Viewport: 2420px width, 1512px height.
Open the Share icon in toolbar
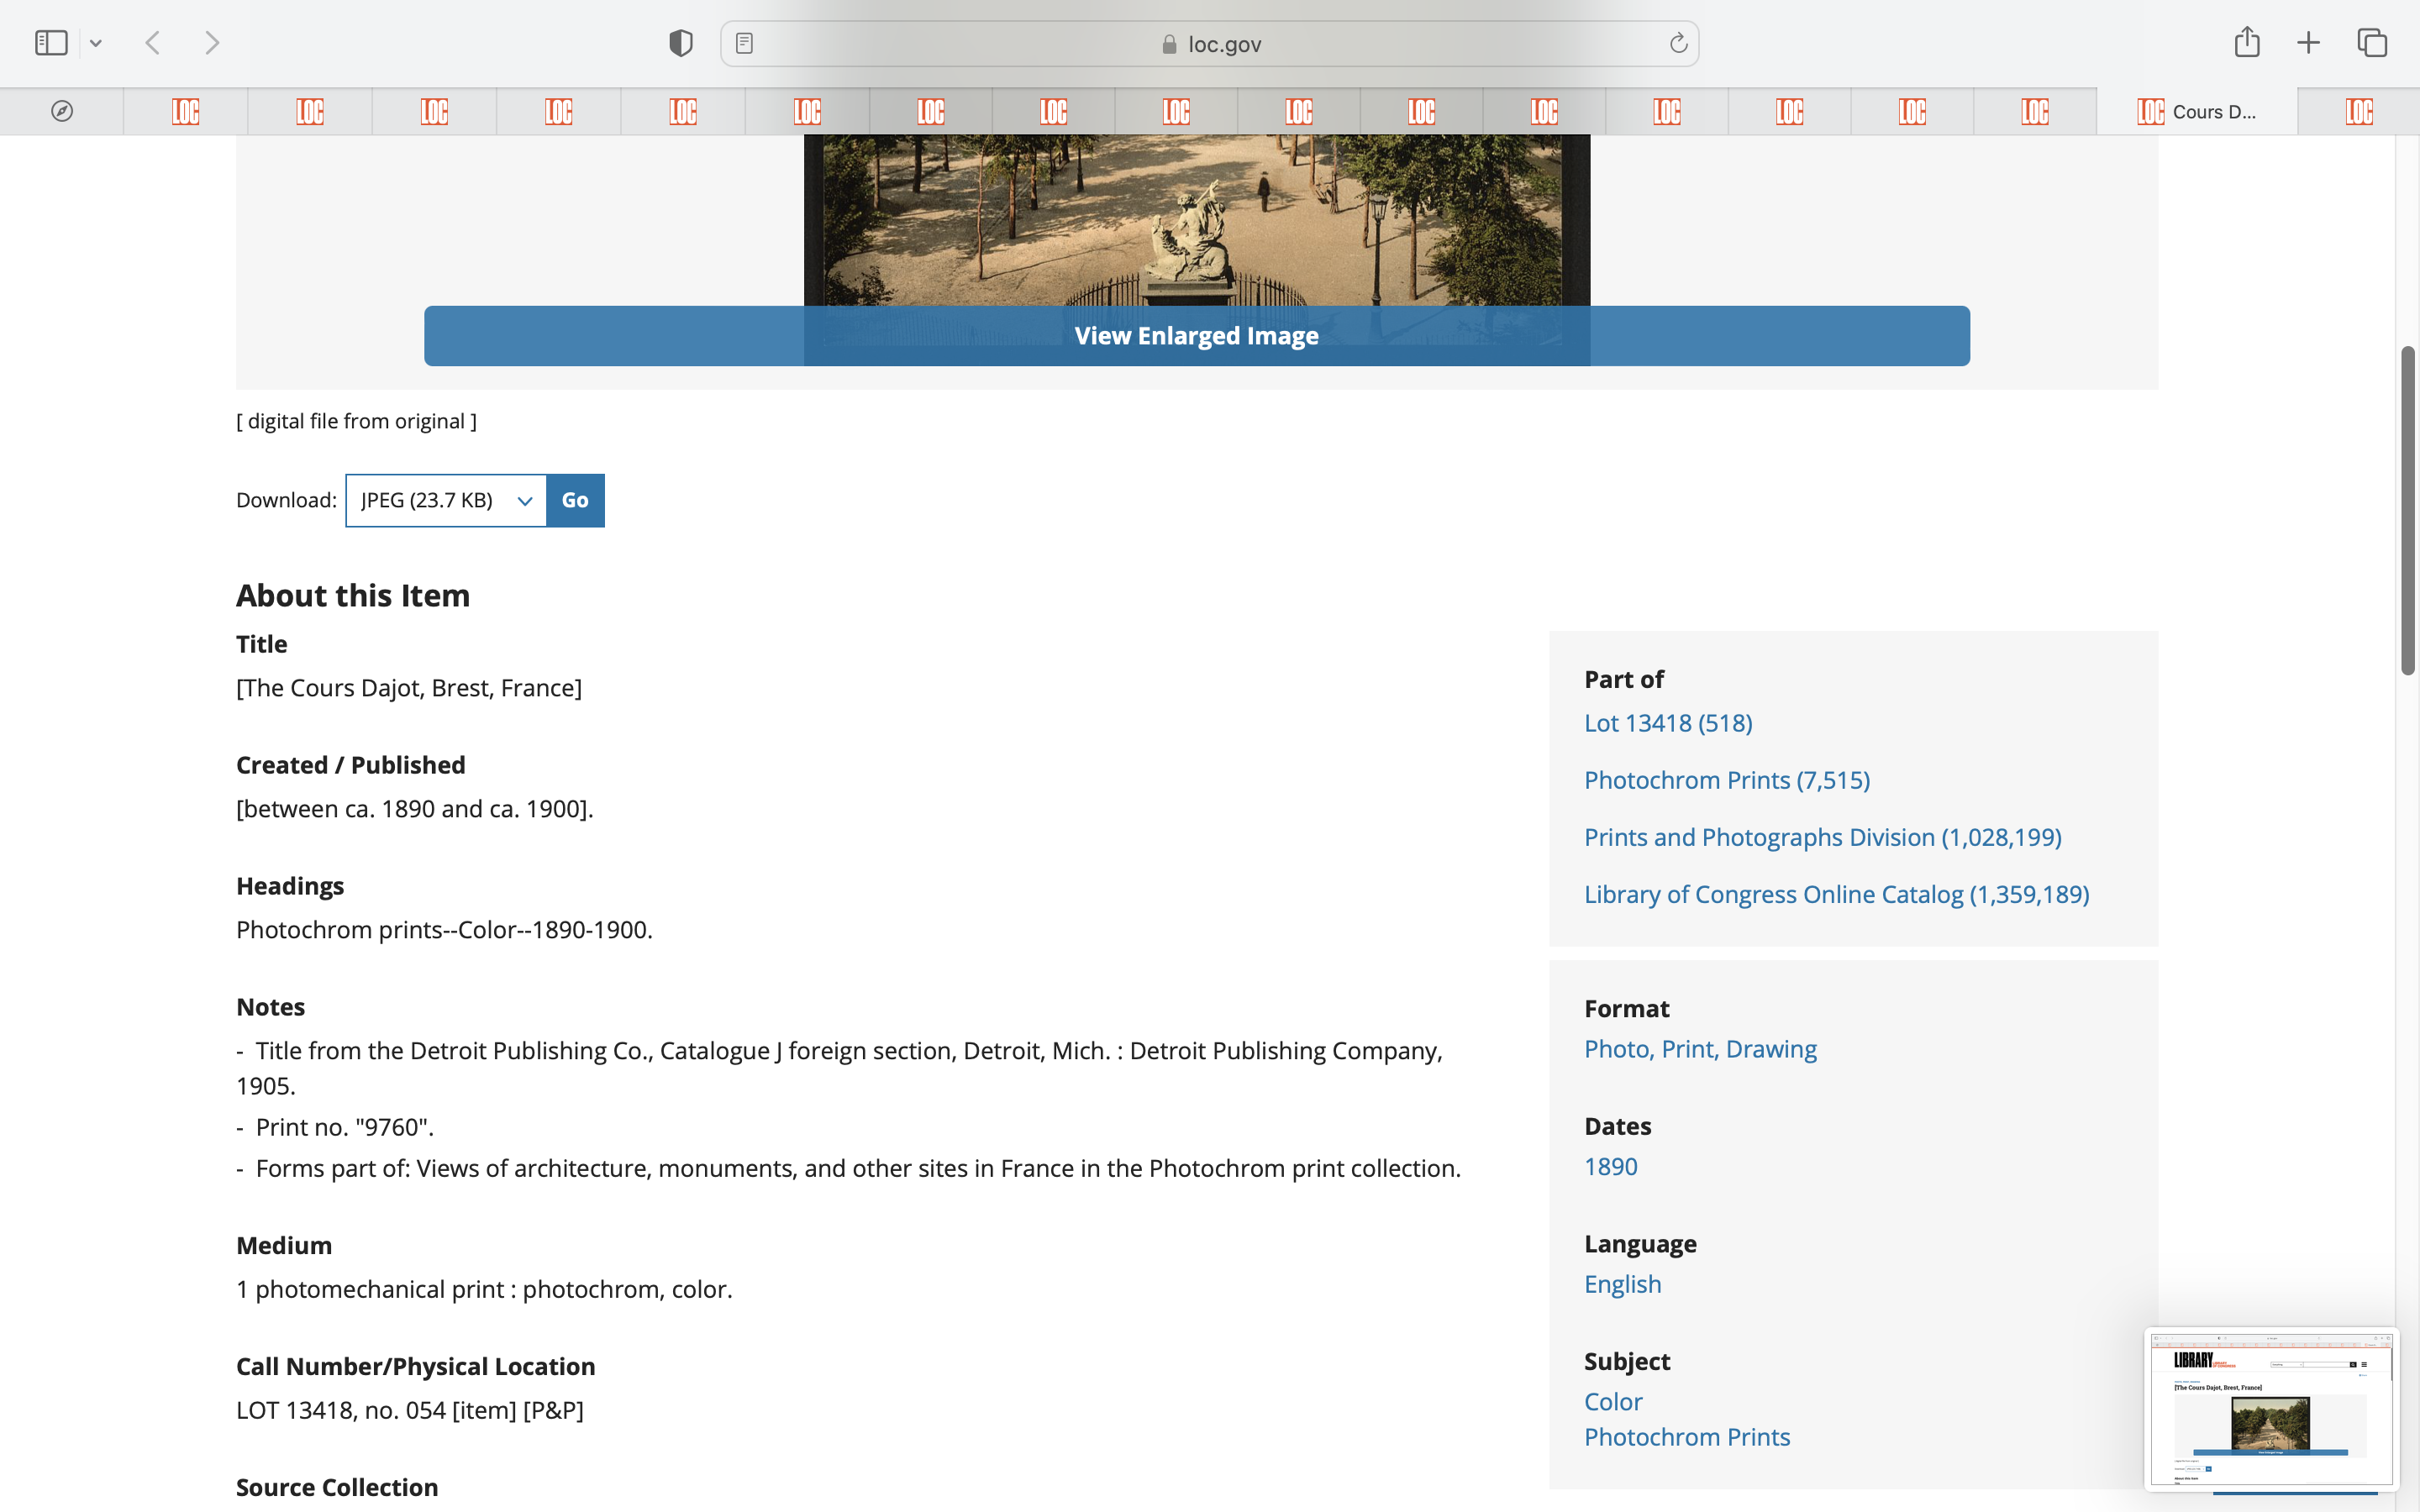click(x=2247, y=42)
